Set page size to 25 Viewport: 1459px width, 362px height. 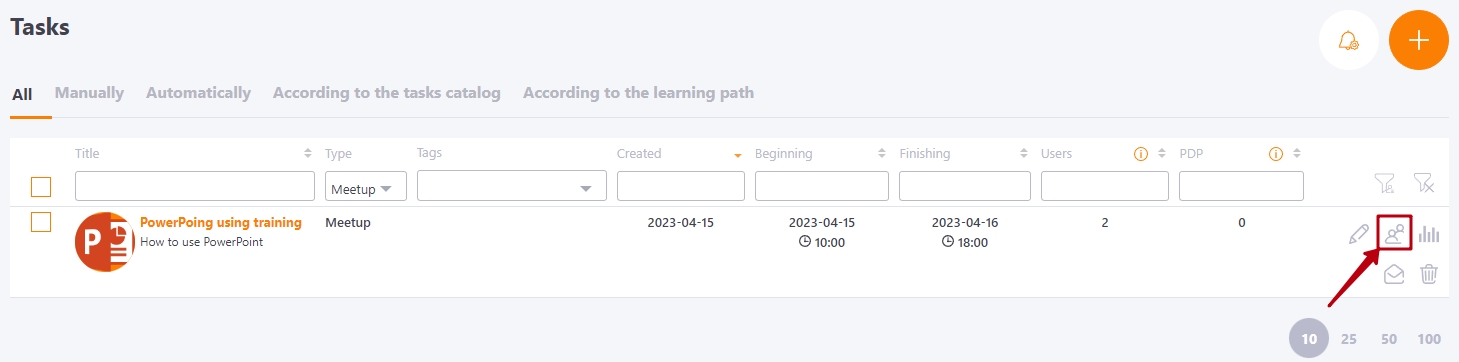point(1349,339)
